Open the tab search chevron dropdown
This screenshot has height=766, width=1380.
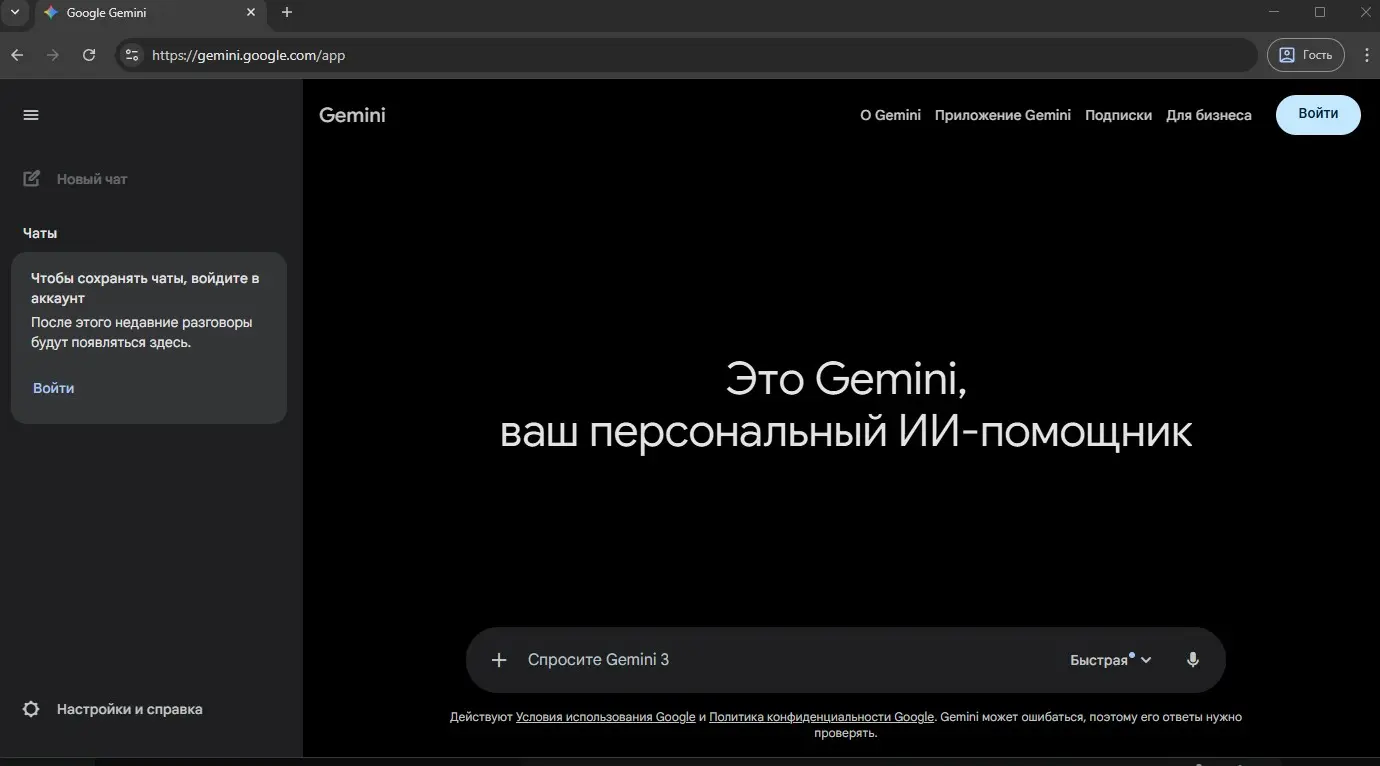coord(14,13)
